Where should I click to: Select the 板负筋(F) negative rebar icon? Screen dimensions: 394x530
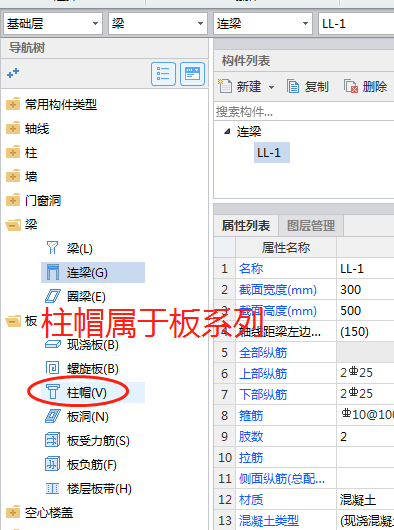(x=52, y=464)
